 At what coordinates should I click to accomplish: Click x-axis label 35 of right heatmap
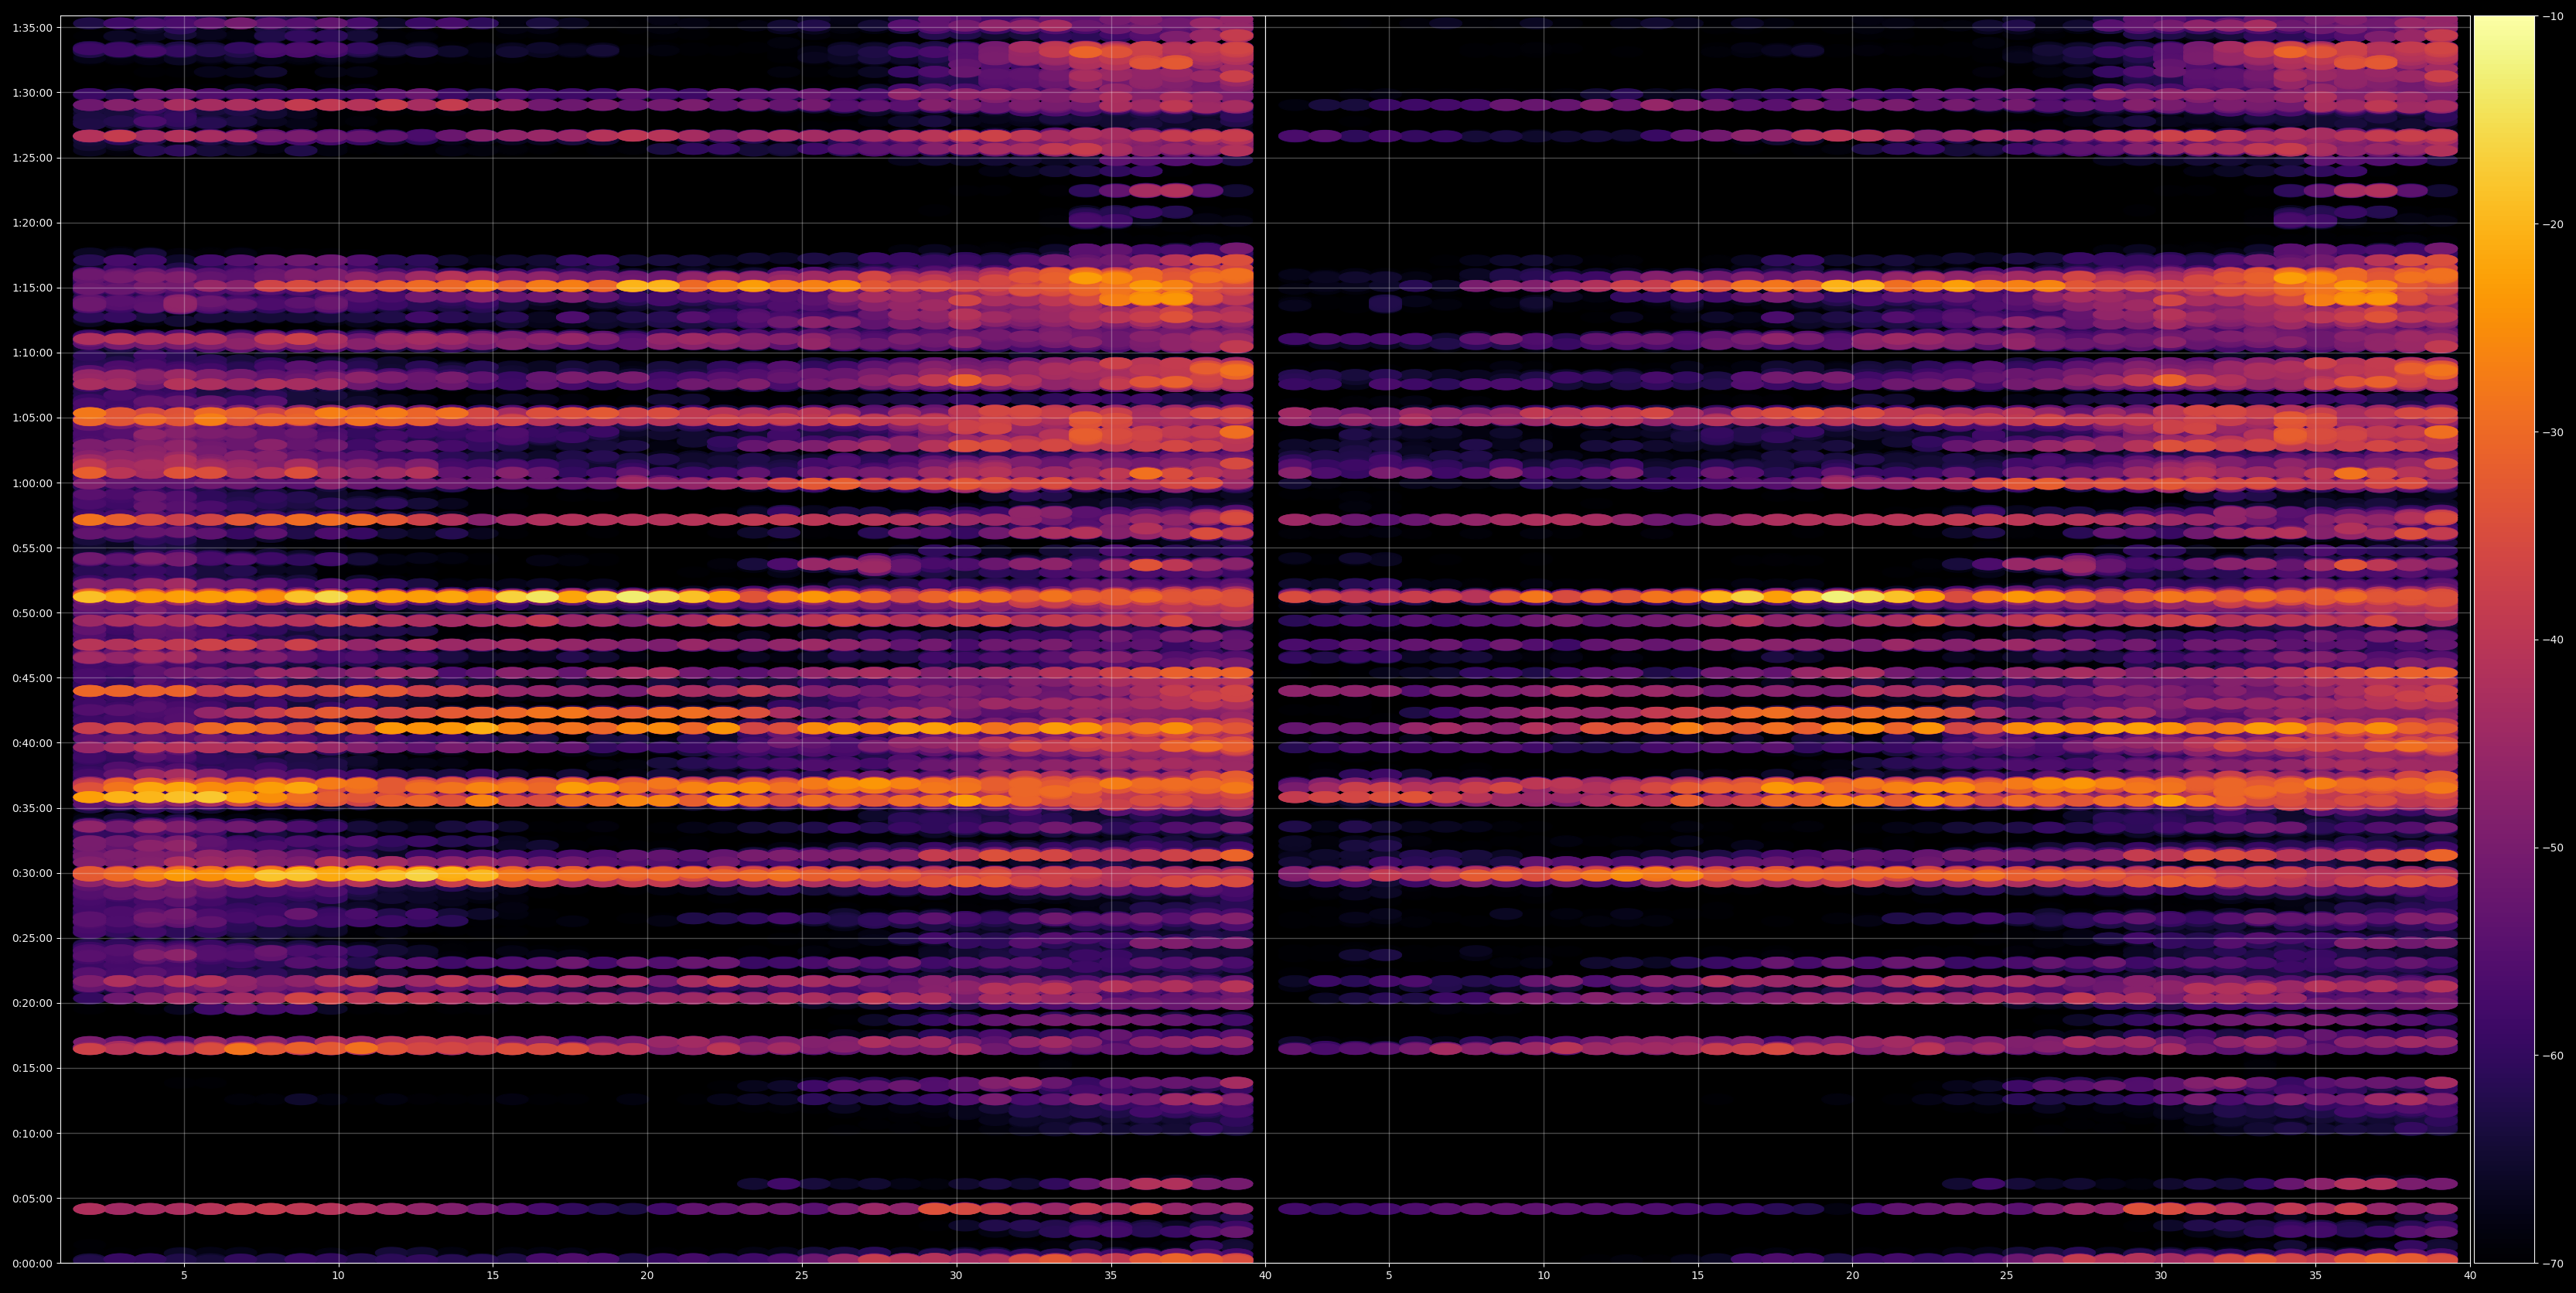[x=2316, y=1276]
